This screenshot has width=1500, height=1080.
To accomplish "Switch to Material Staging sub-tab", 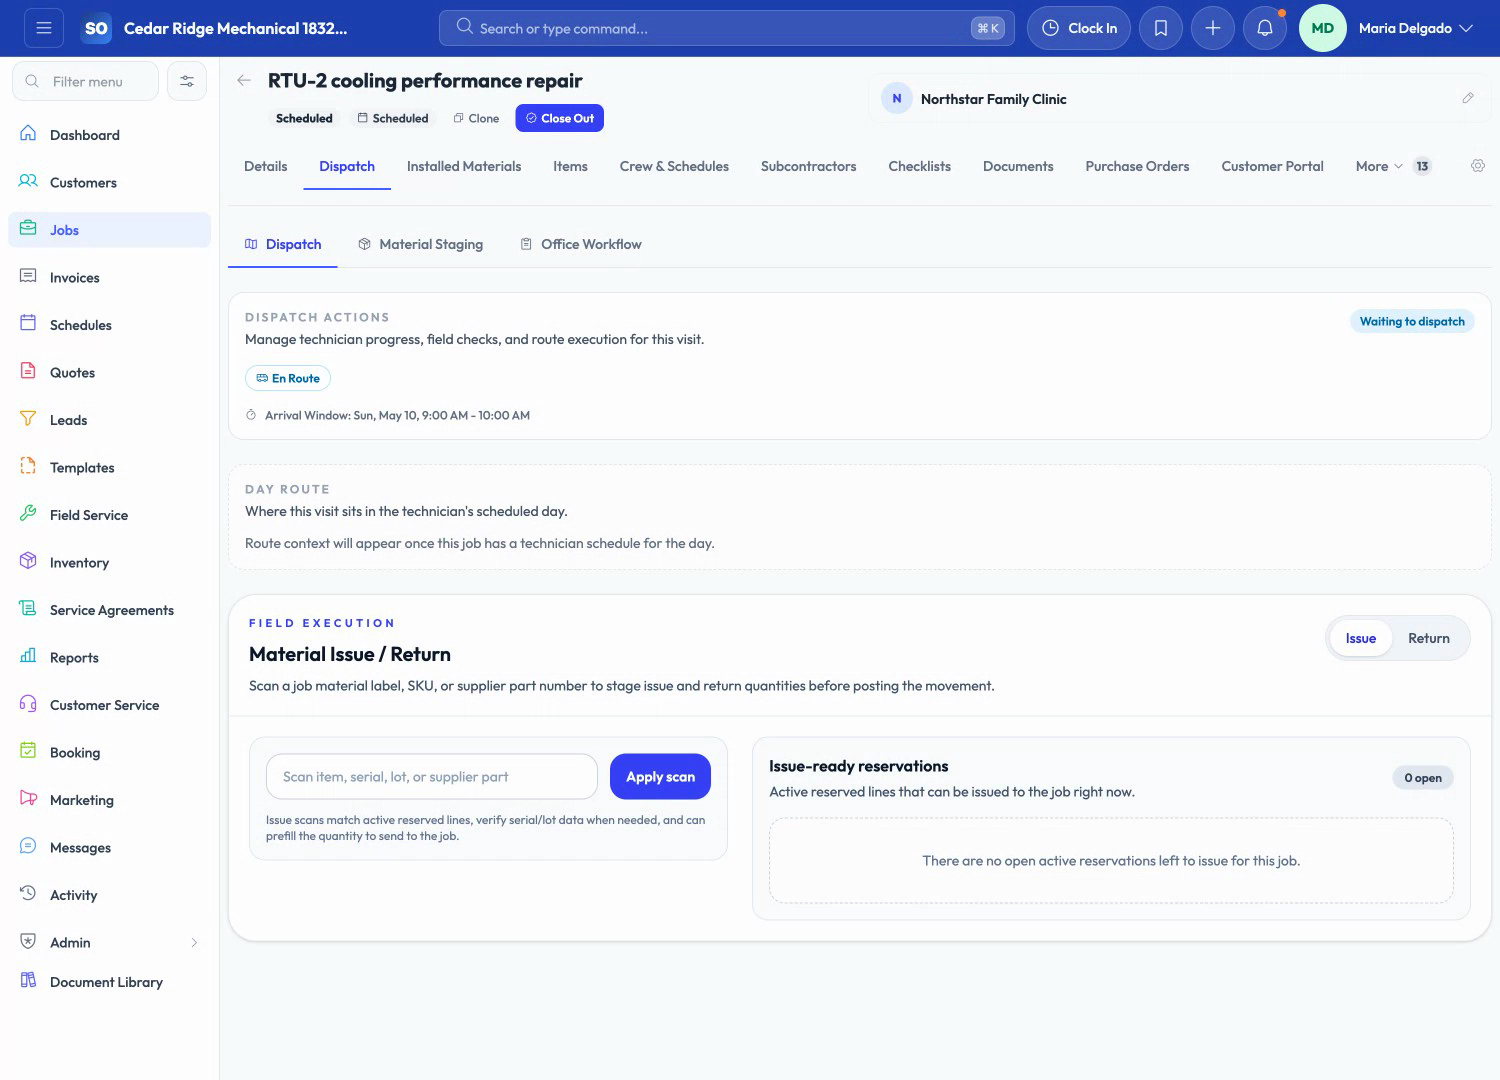I will 420,244.
